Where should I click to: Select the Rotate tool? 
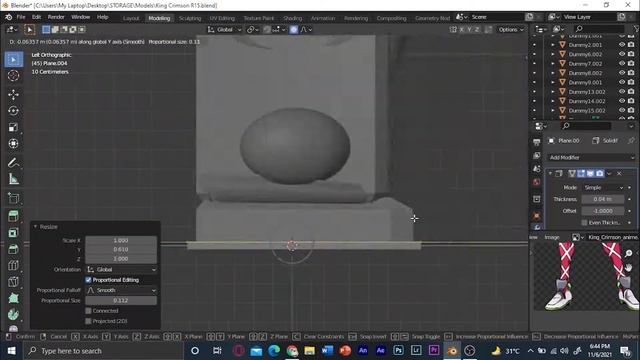click(13, 111)
